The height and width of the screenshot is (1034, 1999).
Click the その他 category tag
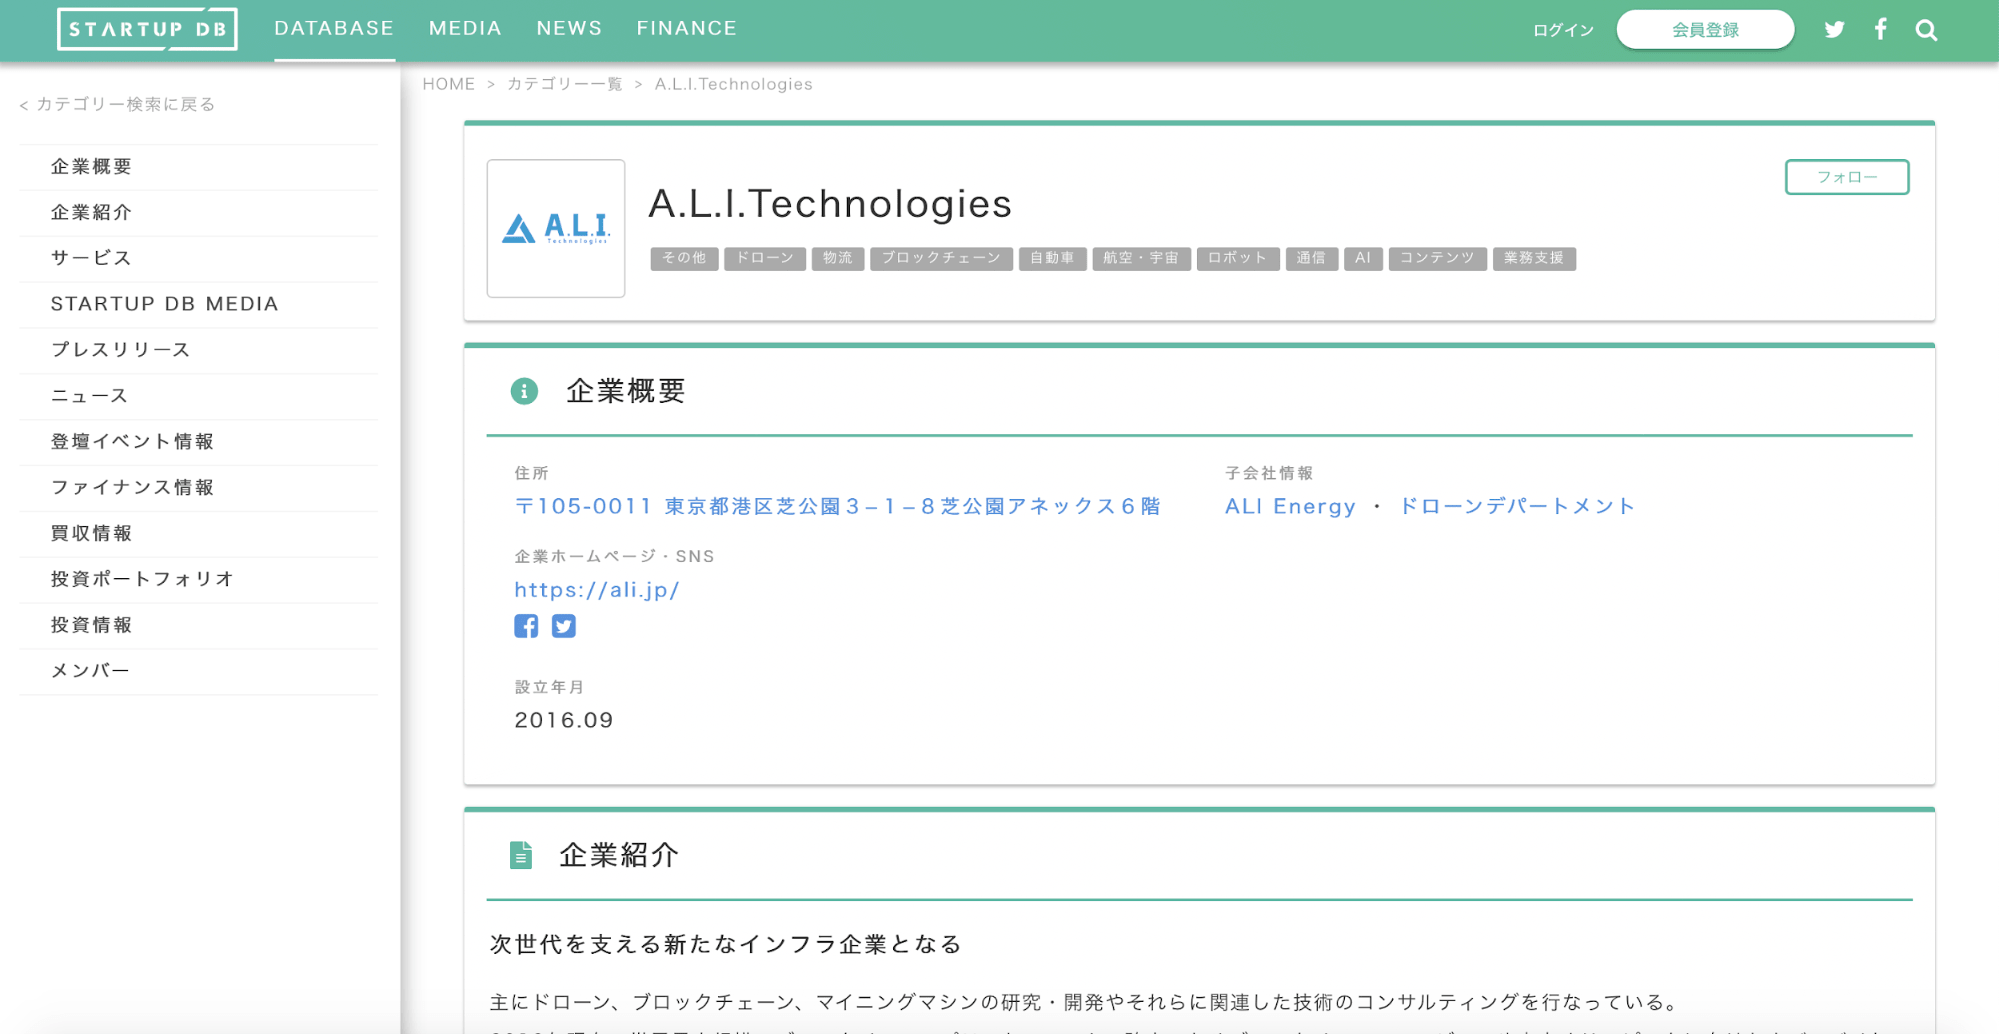coord(684,258)
